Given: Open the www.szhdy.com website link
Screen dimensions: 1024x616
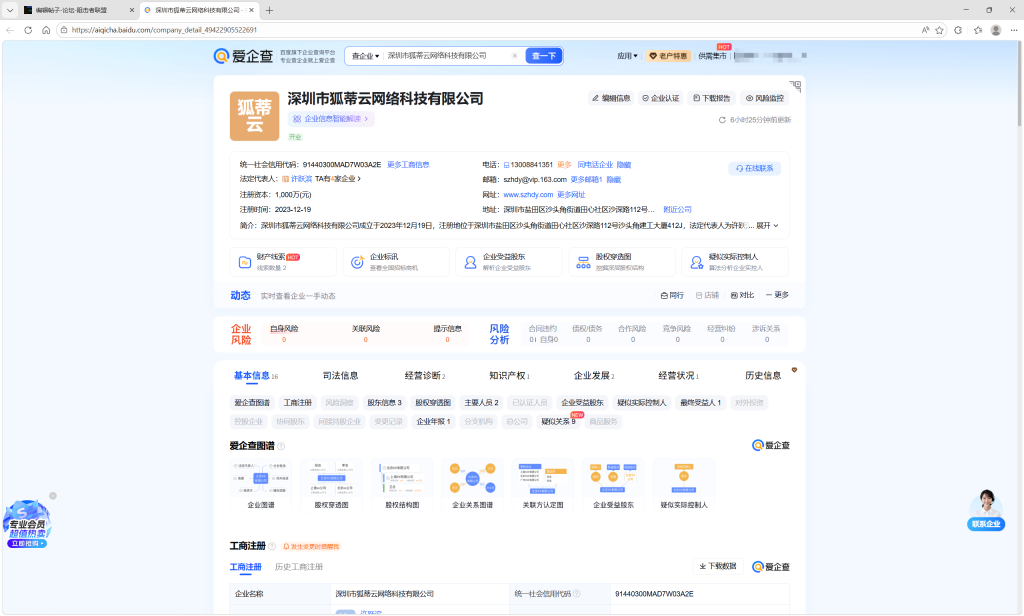Looking at the screenshot, I should [x=528, y=195].
